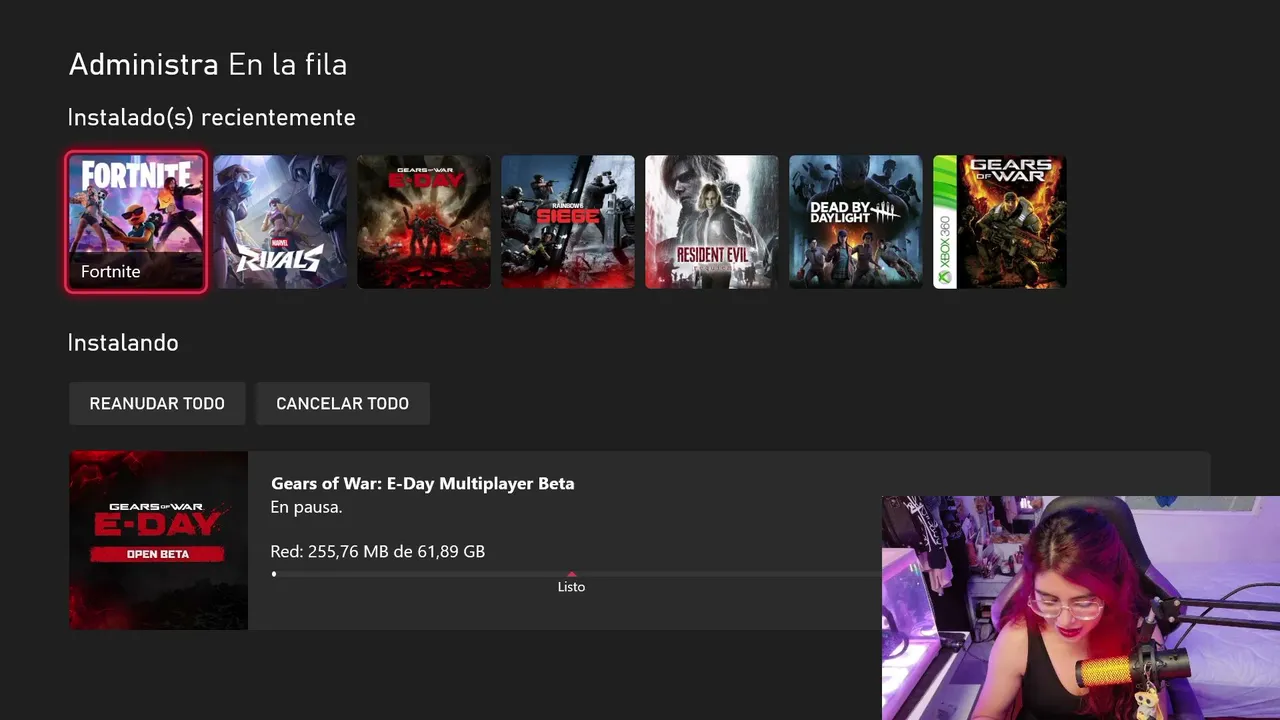Select the Marvel Rivals game tile
The height and width of the screenshot is (720, 1280).
(x=280, y=222)
